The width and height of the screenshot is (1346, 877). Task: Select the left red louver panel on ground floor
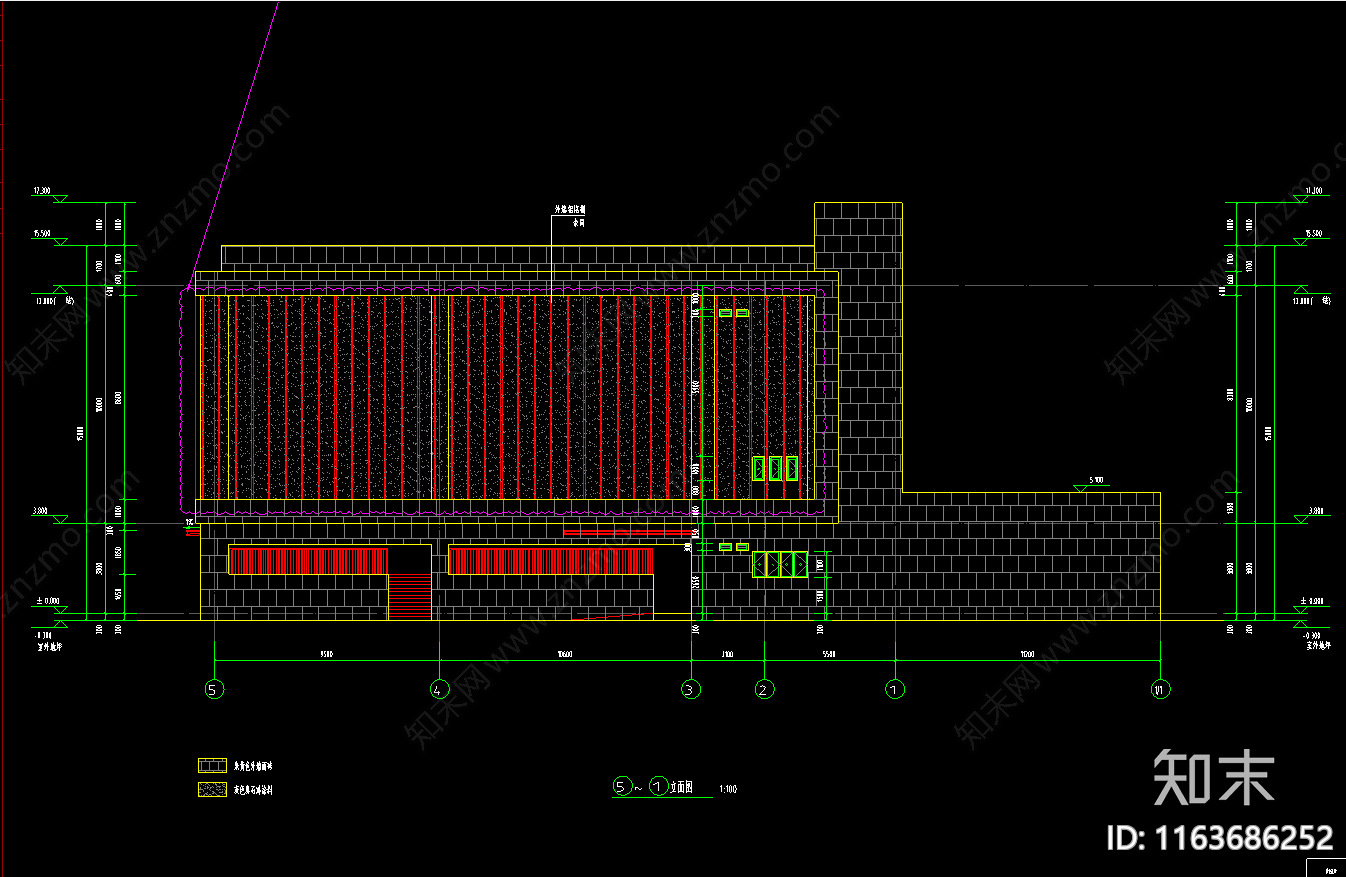click(x=308, y=560)
